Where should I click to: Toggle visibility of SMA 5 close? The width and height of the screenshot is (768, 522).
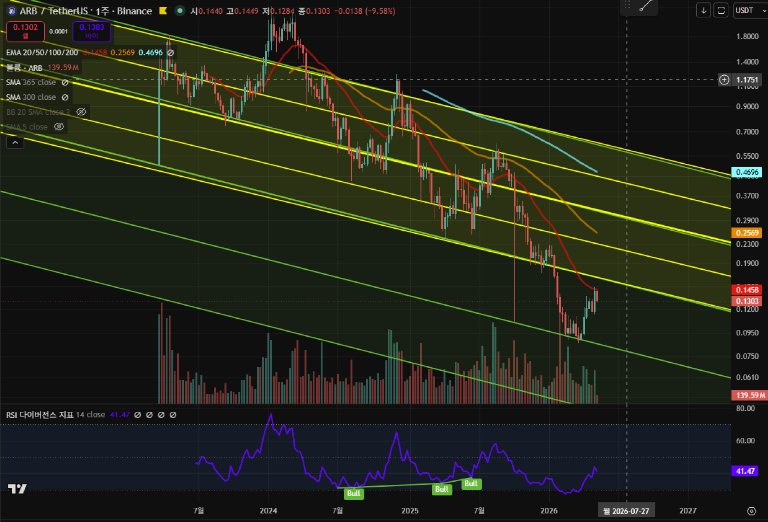[59, 127]
